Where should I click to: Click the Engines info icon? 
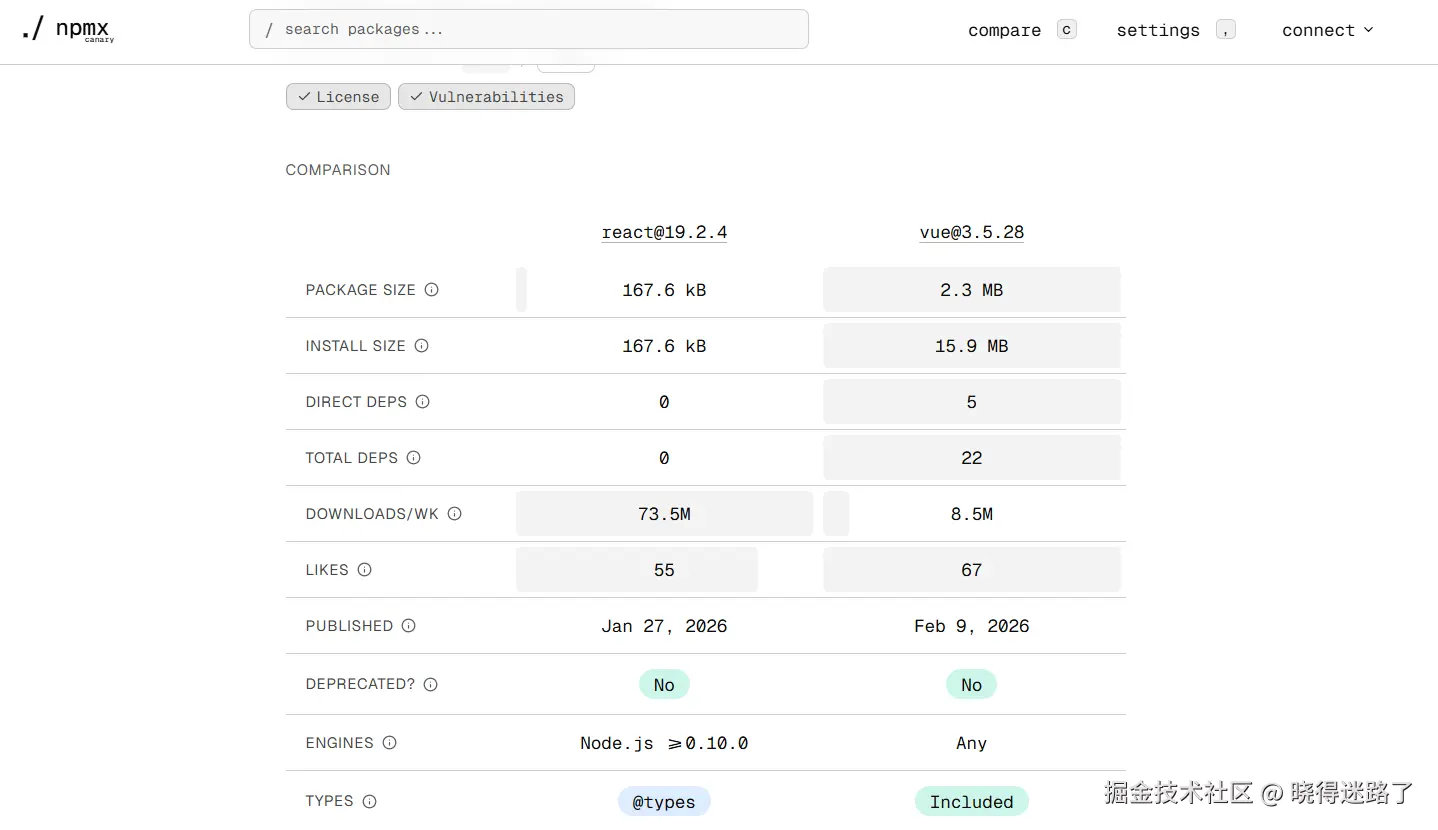pos(389,743)
